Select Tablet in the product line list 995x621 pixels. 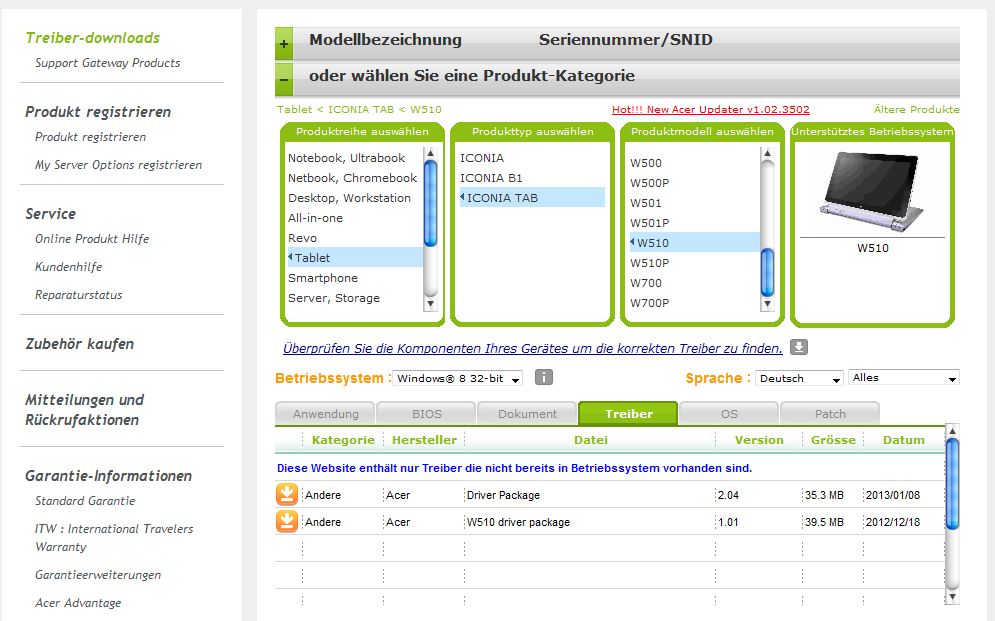[x=355, y=258]
